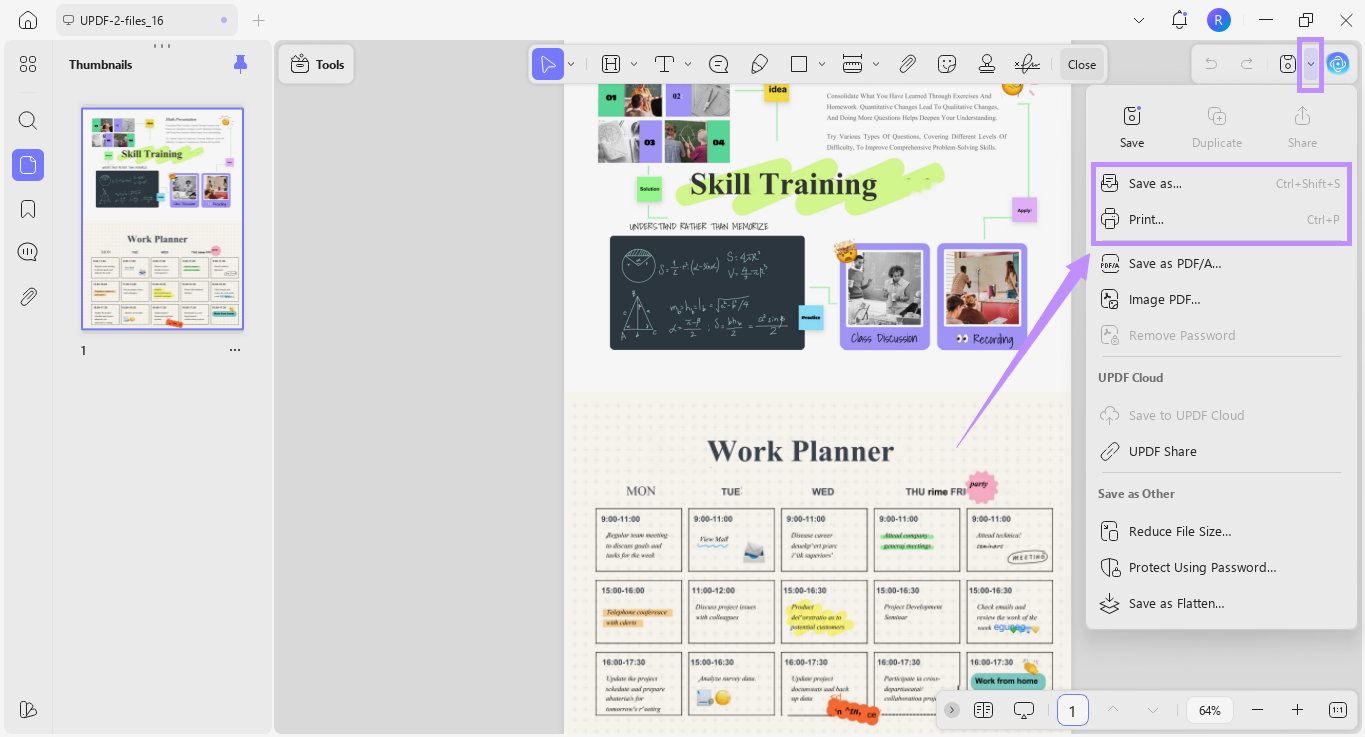Open the comments panel in the sidebar
The width and height of the screenshot is (1365, 737).
27,251
